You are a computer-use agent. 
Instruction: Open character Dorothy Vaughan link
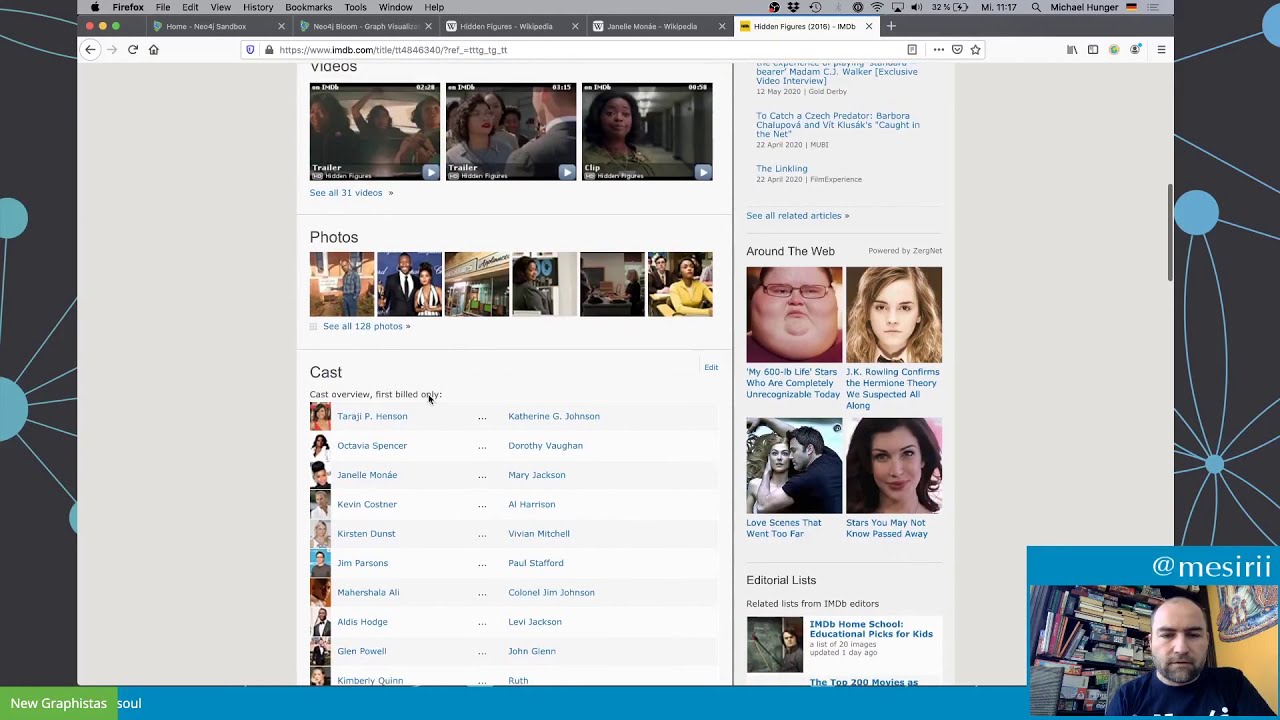545,446
